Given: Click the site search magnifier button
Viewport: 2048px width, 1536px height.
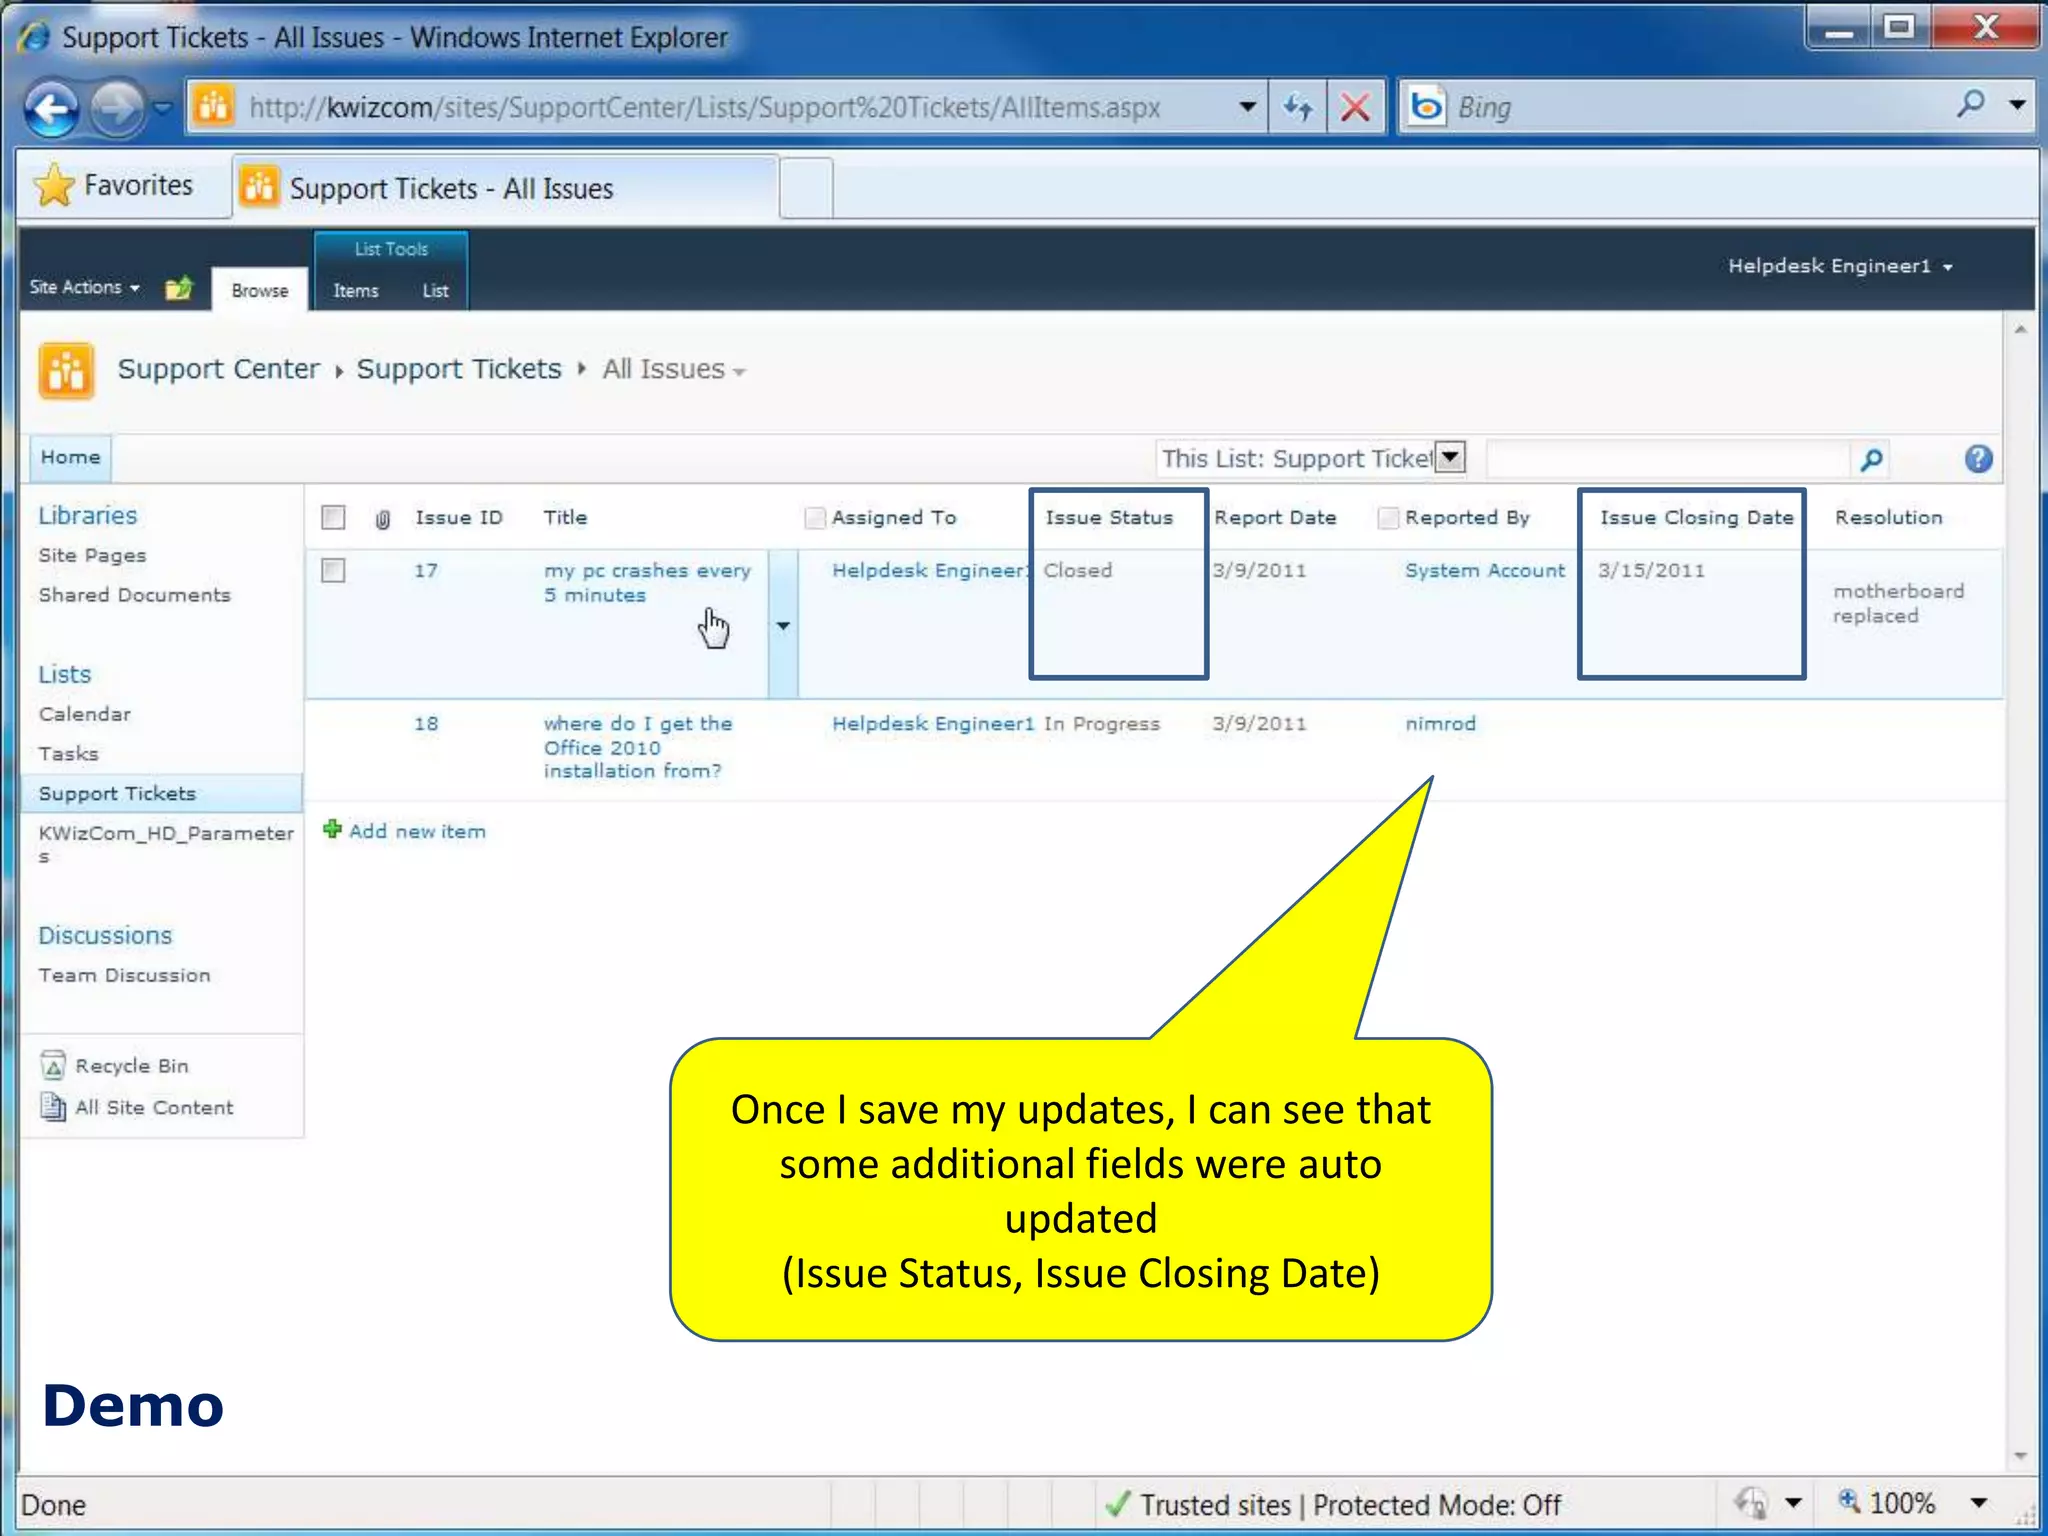Looking at the screenshot, I should pos(1871,459).
